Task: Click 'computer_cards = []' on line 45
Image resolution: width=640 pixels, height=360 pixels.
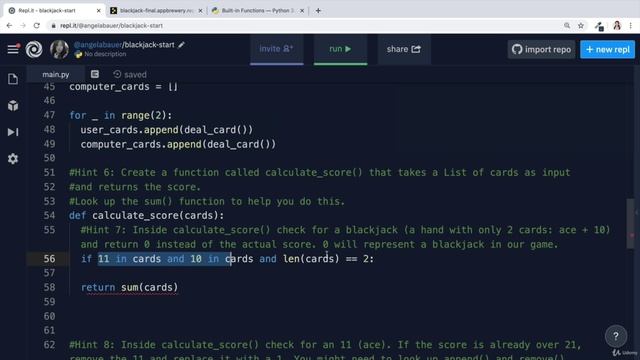Action: [123, 87]
